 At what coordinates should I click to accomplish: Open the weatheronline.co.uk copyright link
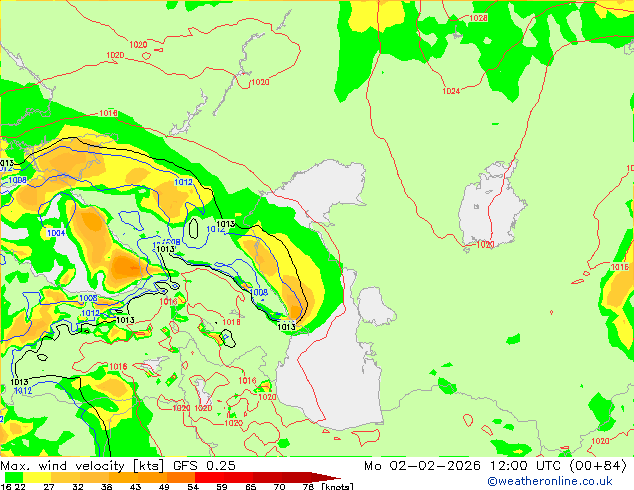549,481
